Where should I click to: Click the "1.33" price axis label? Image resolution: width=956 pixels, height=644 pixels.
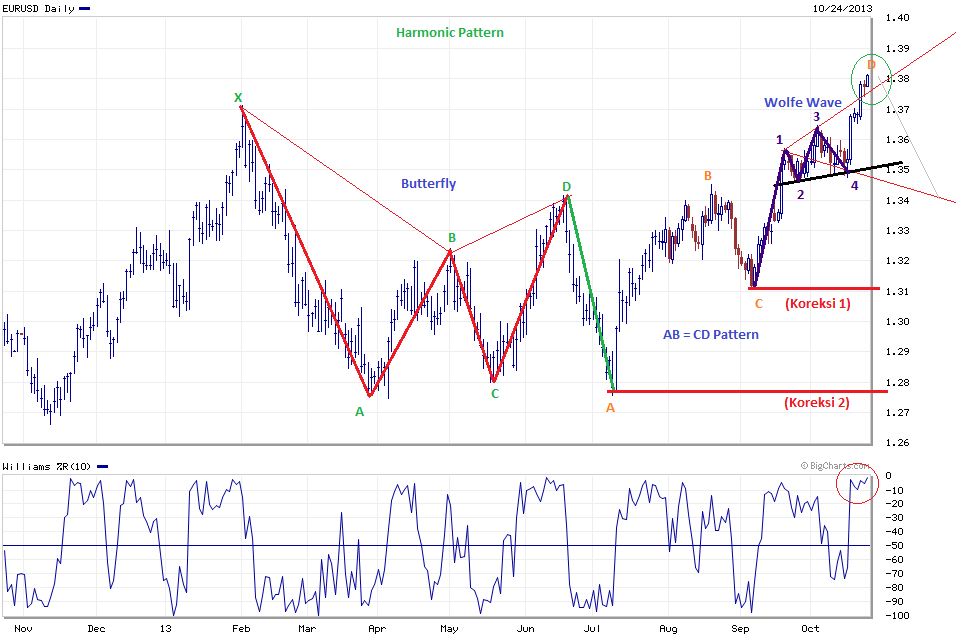point(897,231)
